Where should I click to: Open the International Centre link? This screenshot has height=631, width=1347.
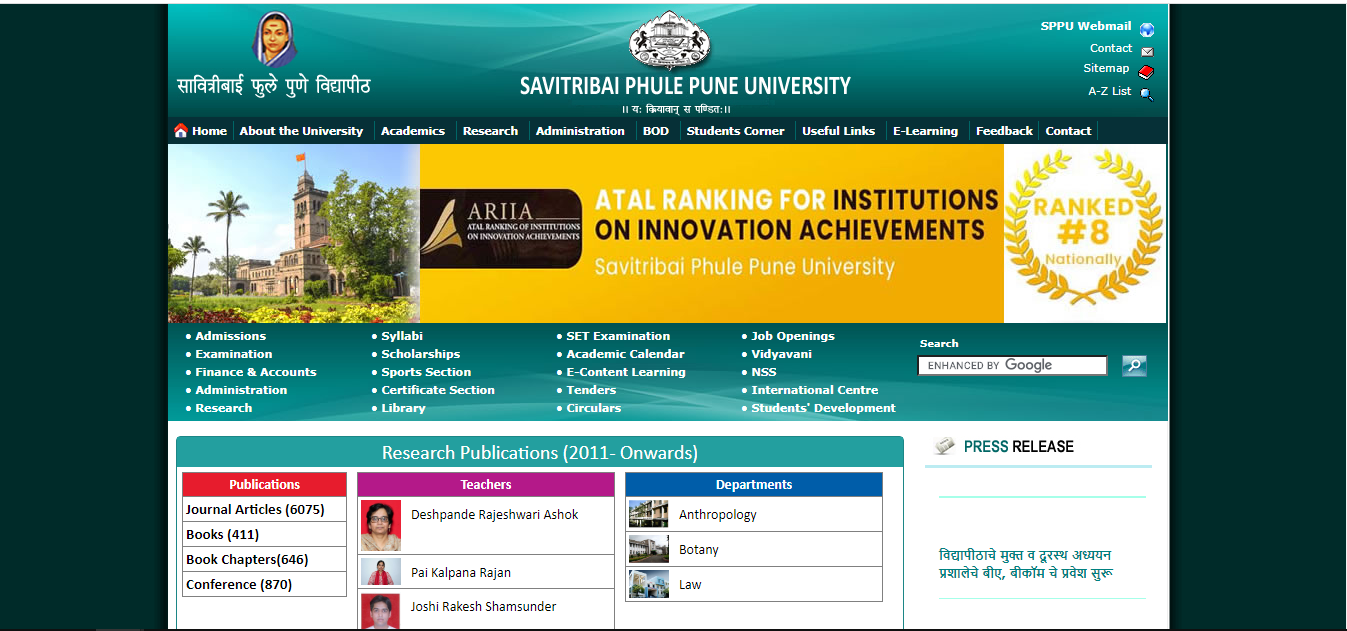[815, 390]
